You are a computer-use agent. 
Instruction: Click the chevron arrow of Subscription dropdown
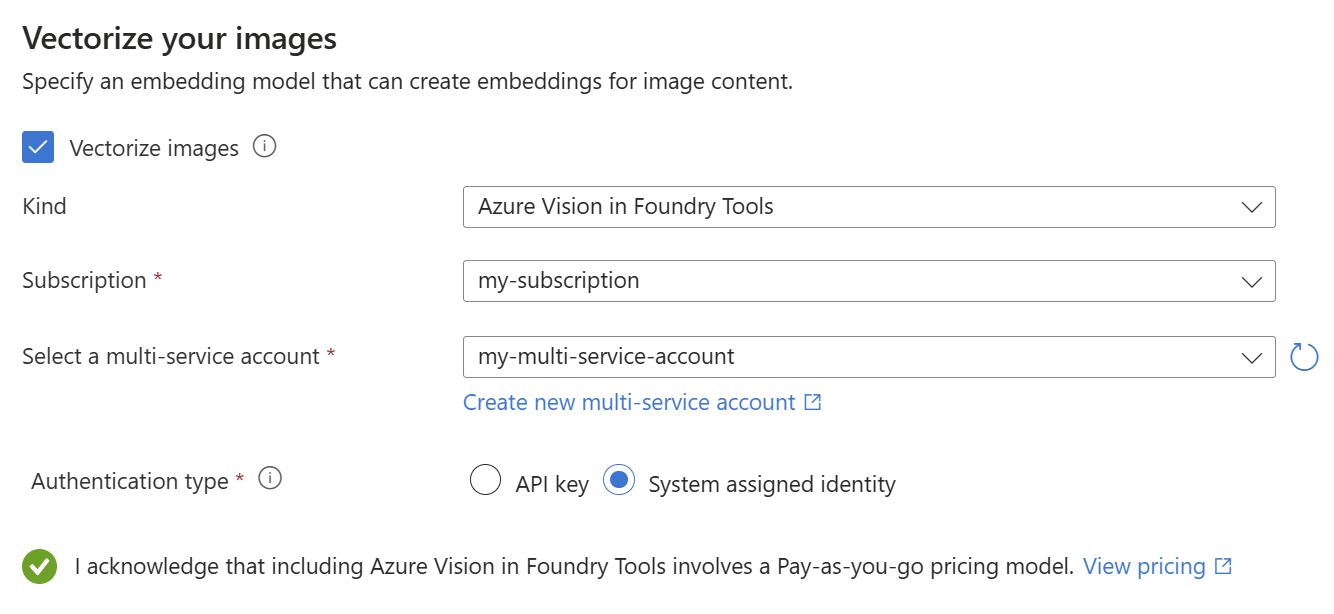point(1251,281)
